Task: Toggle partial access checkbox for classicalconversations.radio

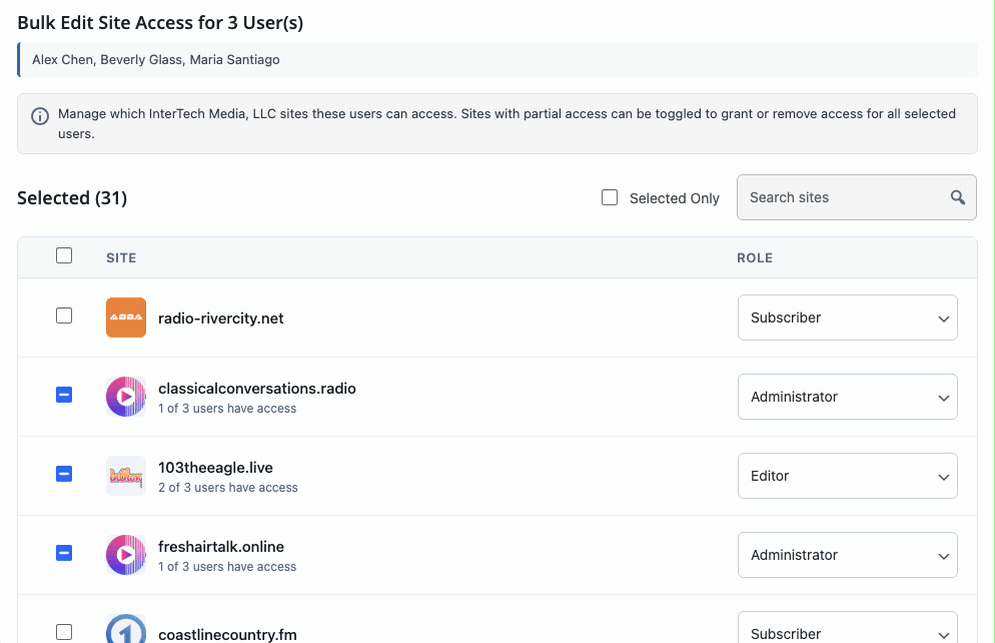Action: click(64, 395)
